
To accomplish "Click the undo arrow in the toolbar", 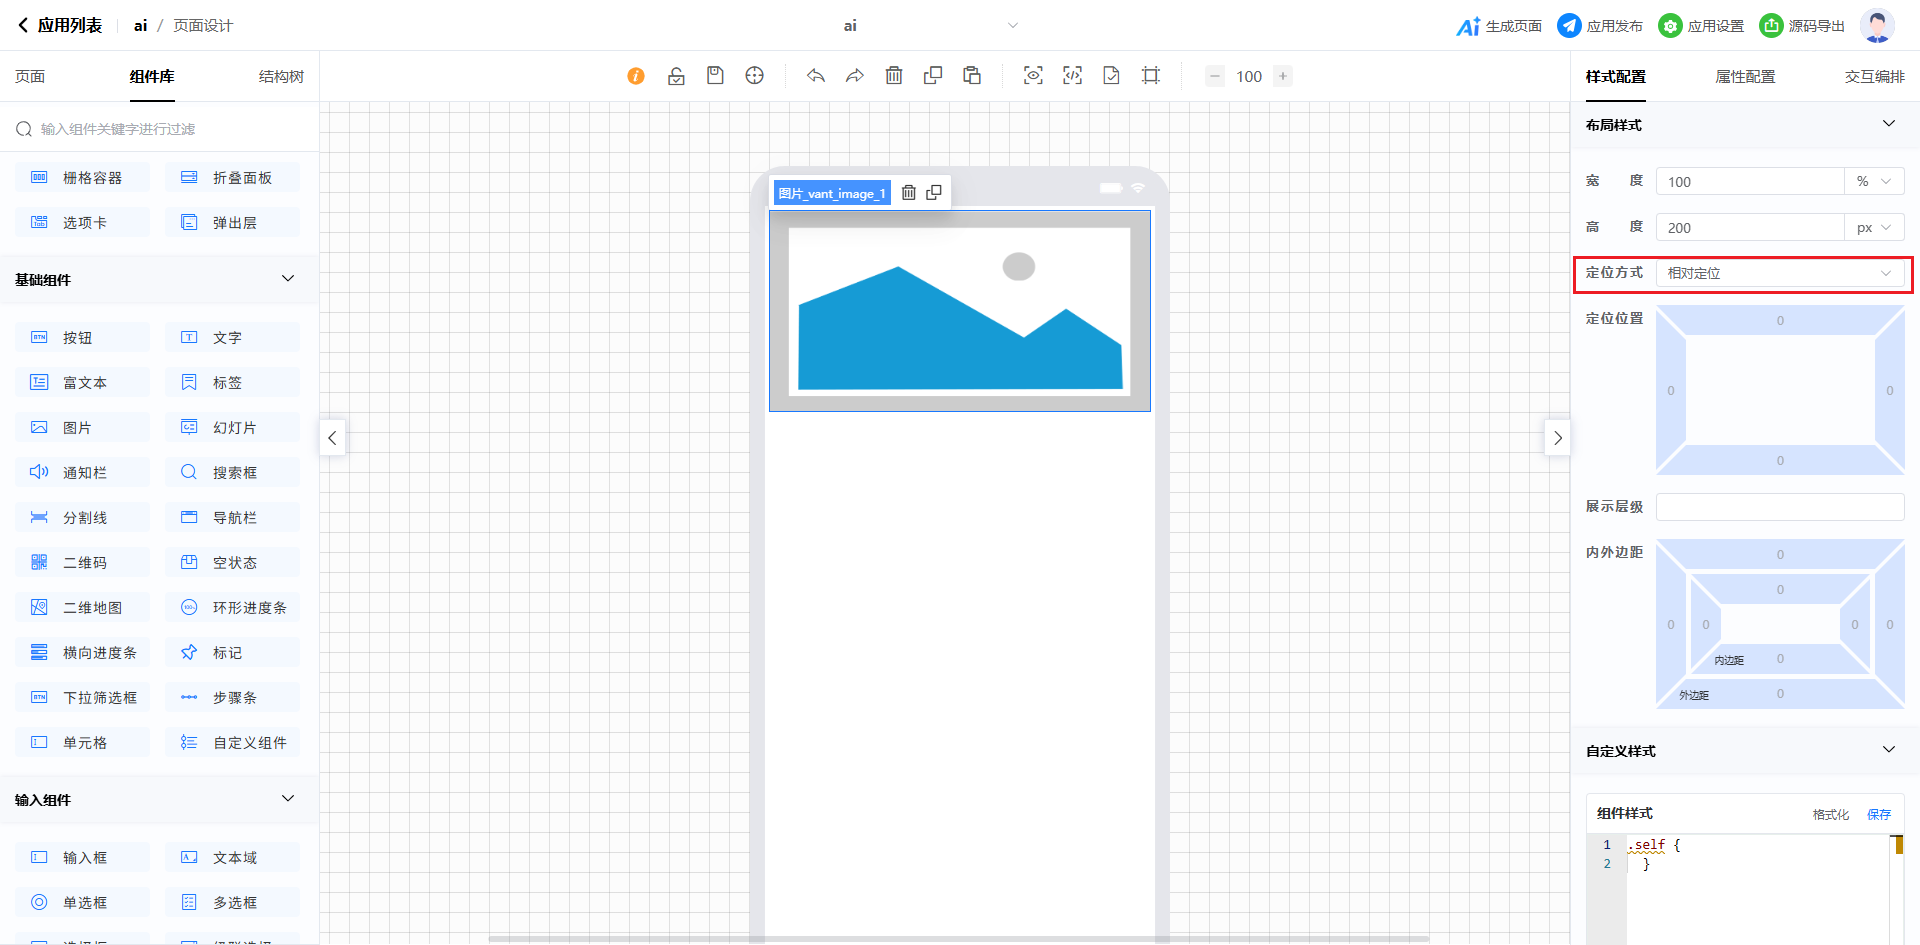I will coord(816,76).
